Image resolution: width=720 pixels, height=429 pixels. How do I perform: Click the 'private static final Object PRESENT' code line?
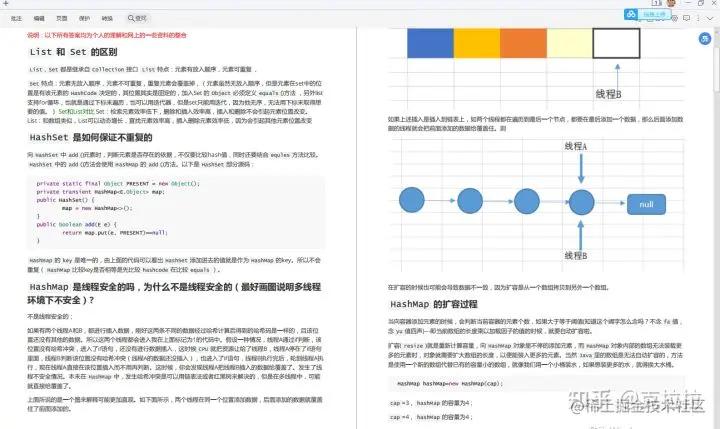(118, 184)
